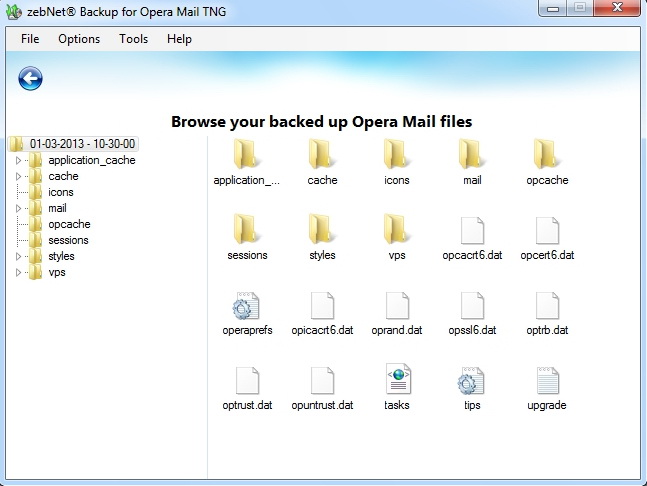Open the vps folder icon in file pane
Image resolution: width=647 pixels, height=486 pixels.
[397, 229]
